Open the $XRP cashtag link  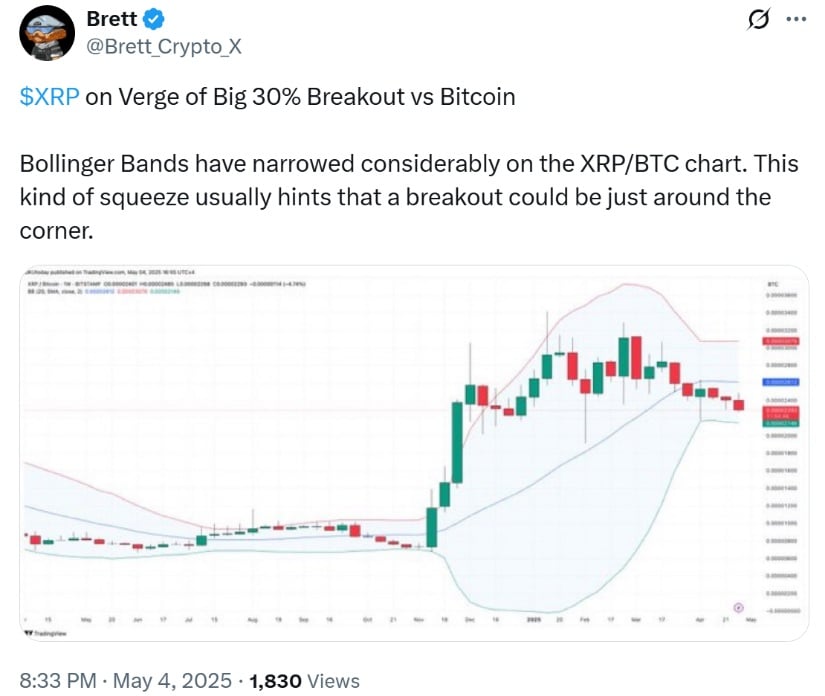coord(51,97)
